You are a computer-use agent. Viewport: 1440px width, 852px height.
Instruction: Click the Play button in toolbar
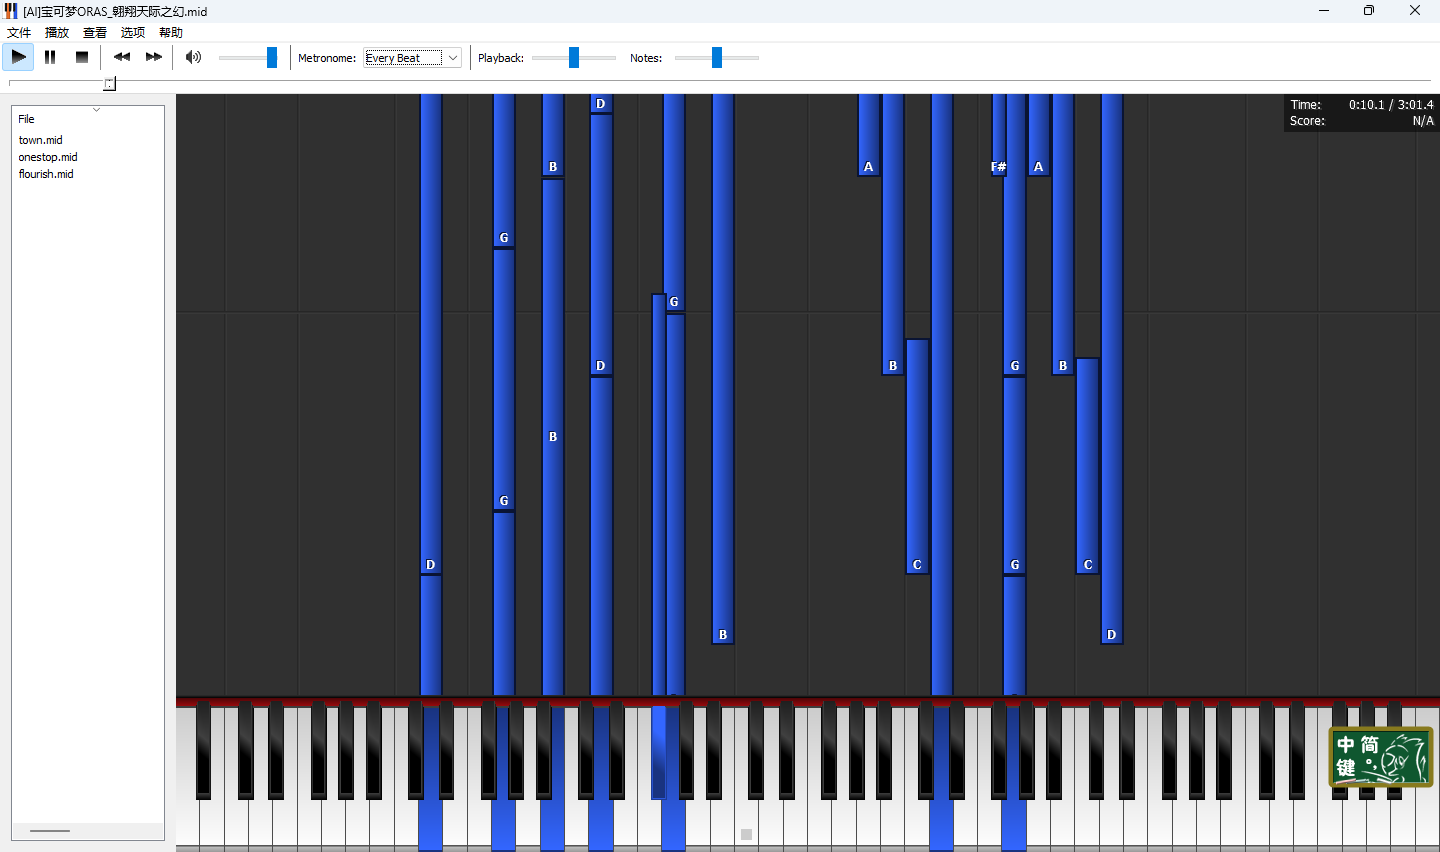coord(18,57)
